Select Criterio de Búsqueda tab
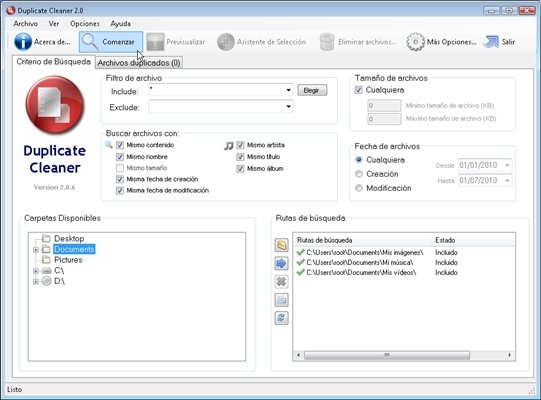This screenshot has height=400, width=541. coord(53,62)
